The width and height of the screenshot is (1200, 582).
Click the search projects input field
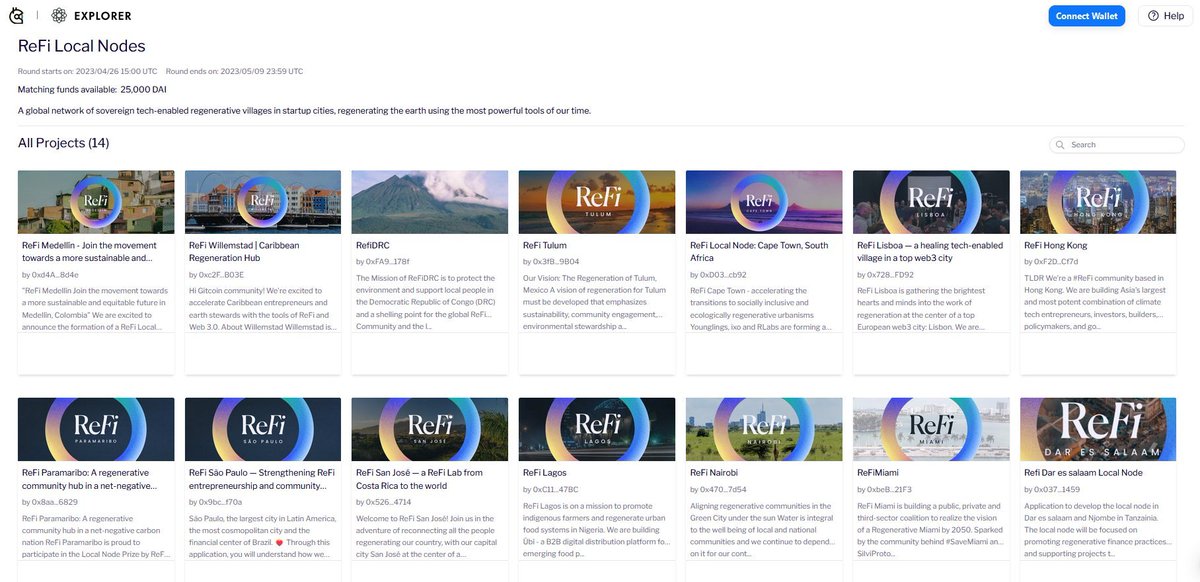tap(1117, 145)
